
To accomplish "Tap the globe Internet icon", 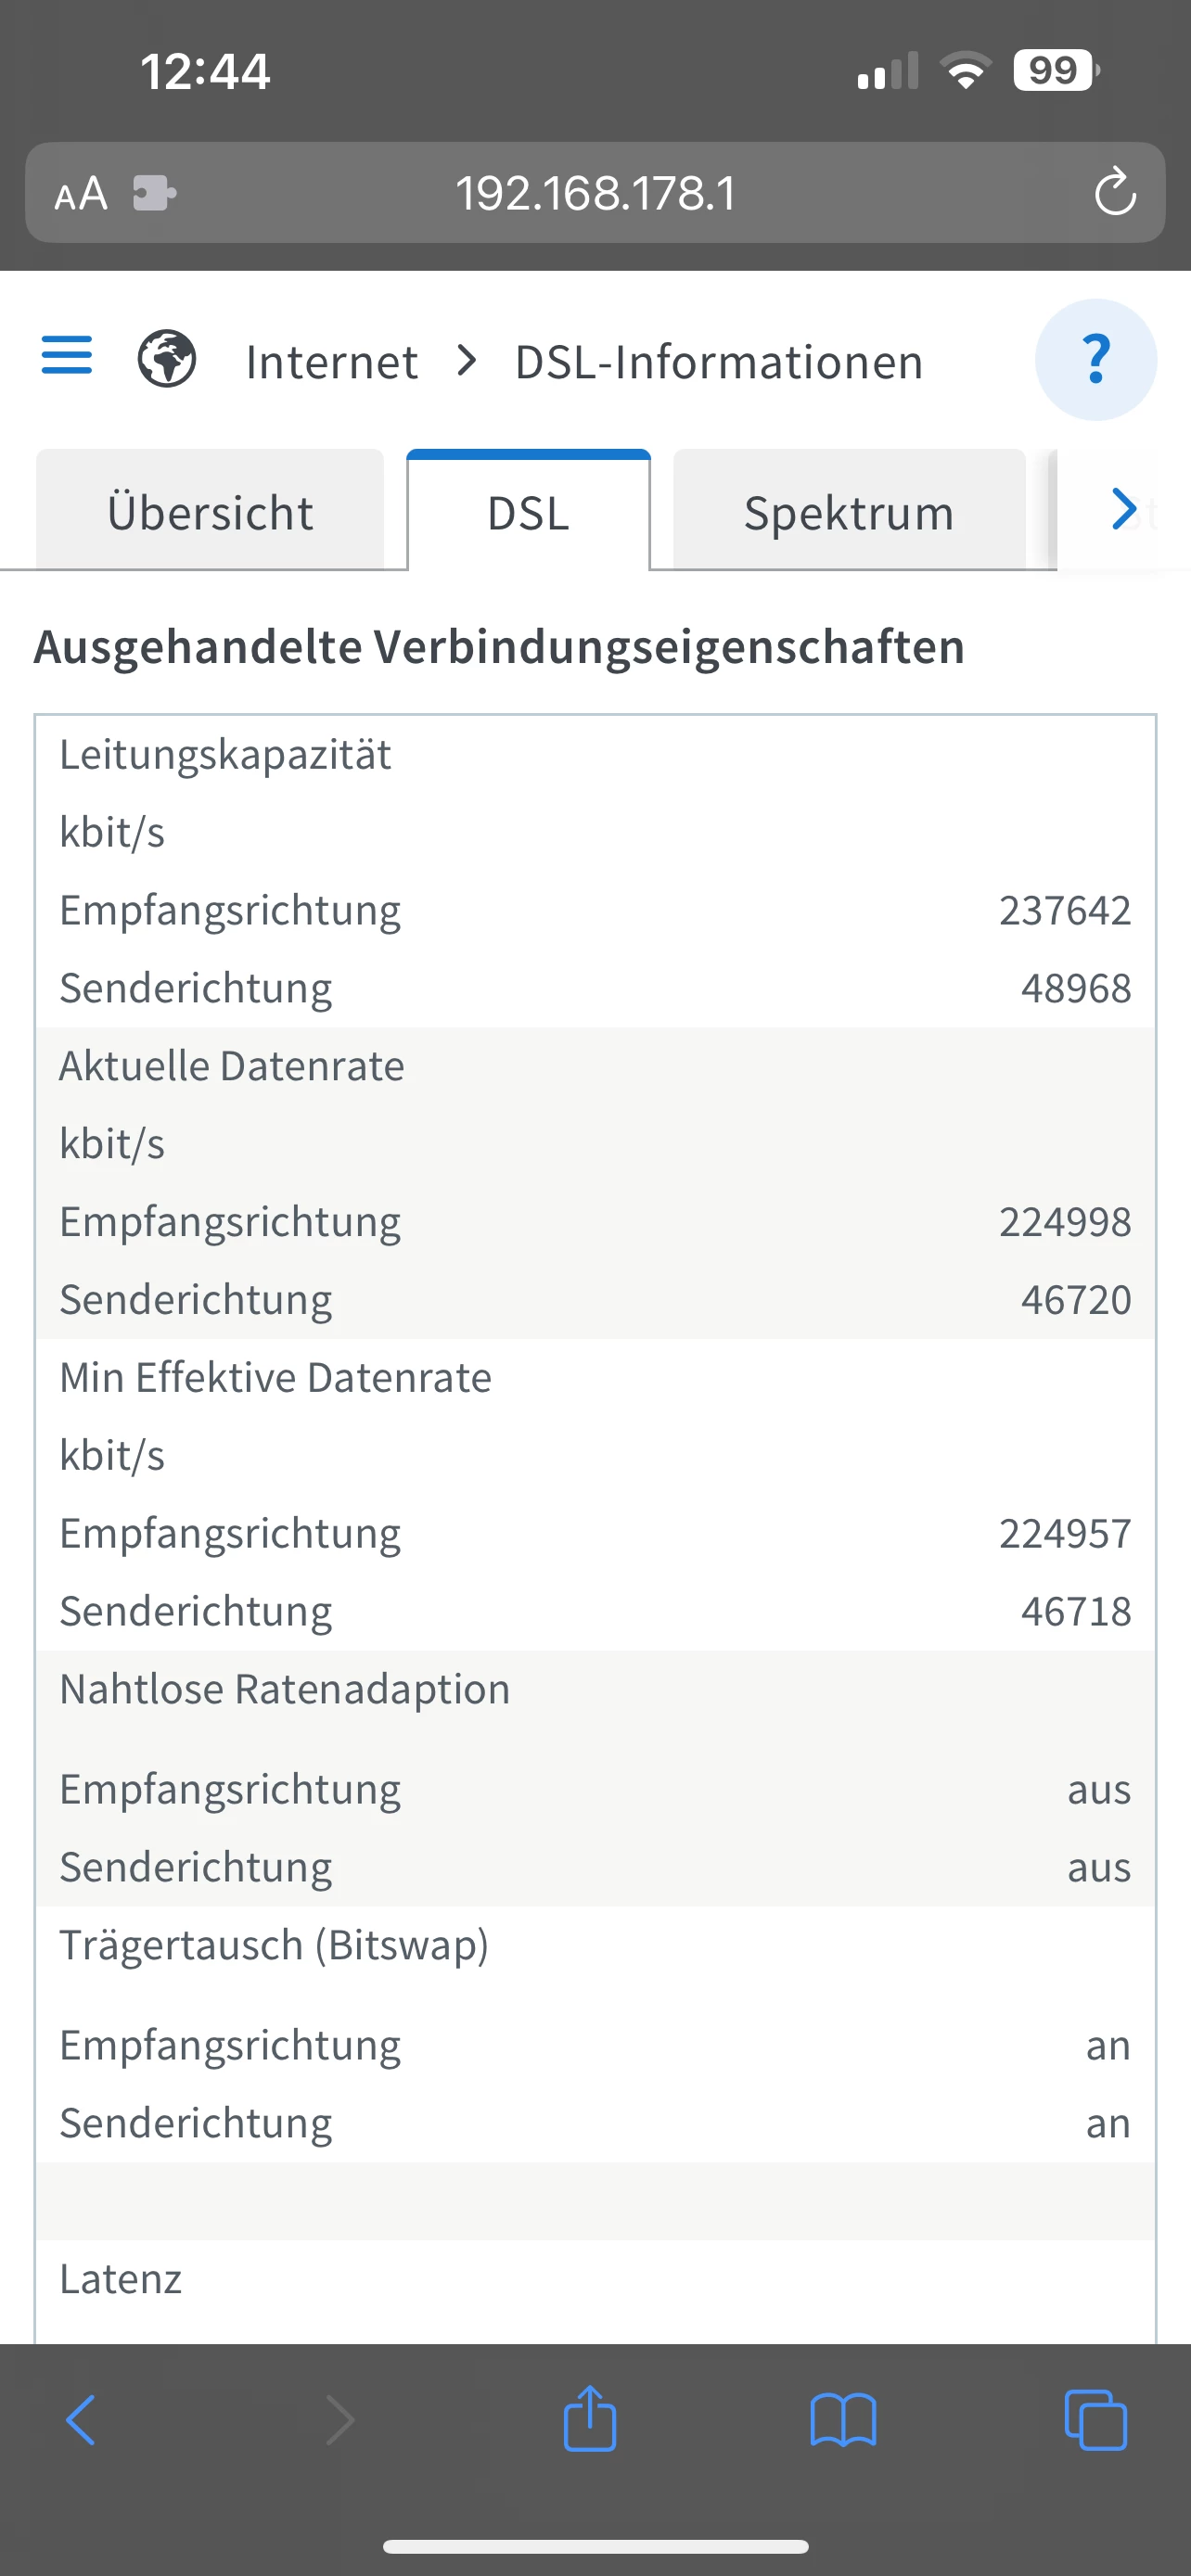I will 167,359.
